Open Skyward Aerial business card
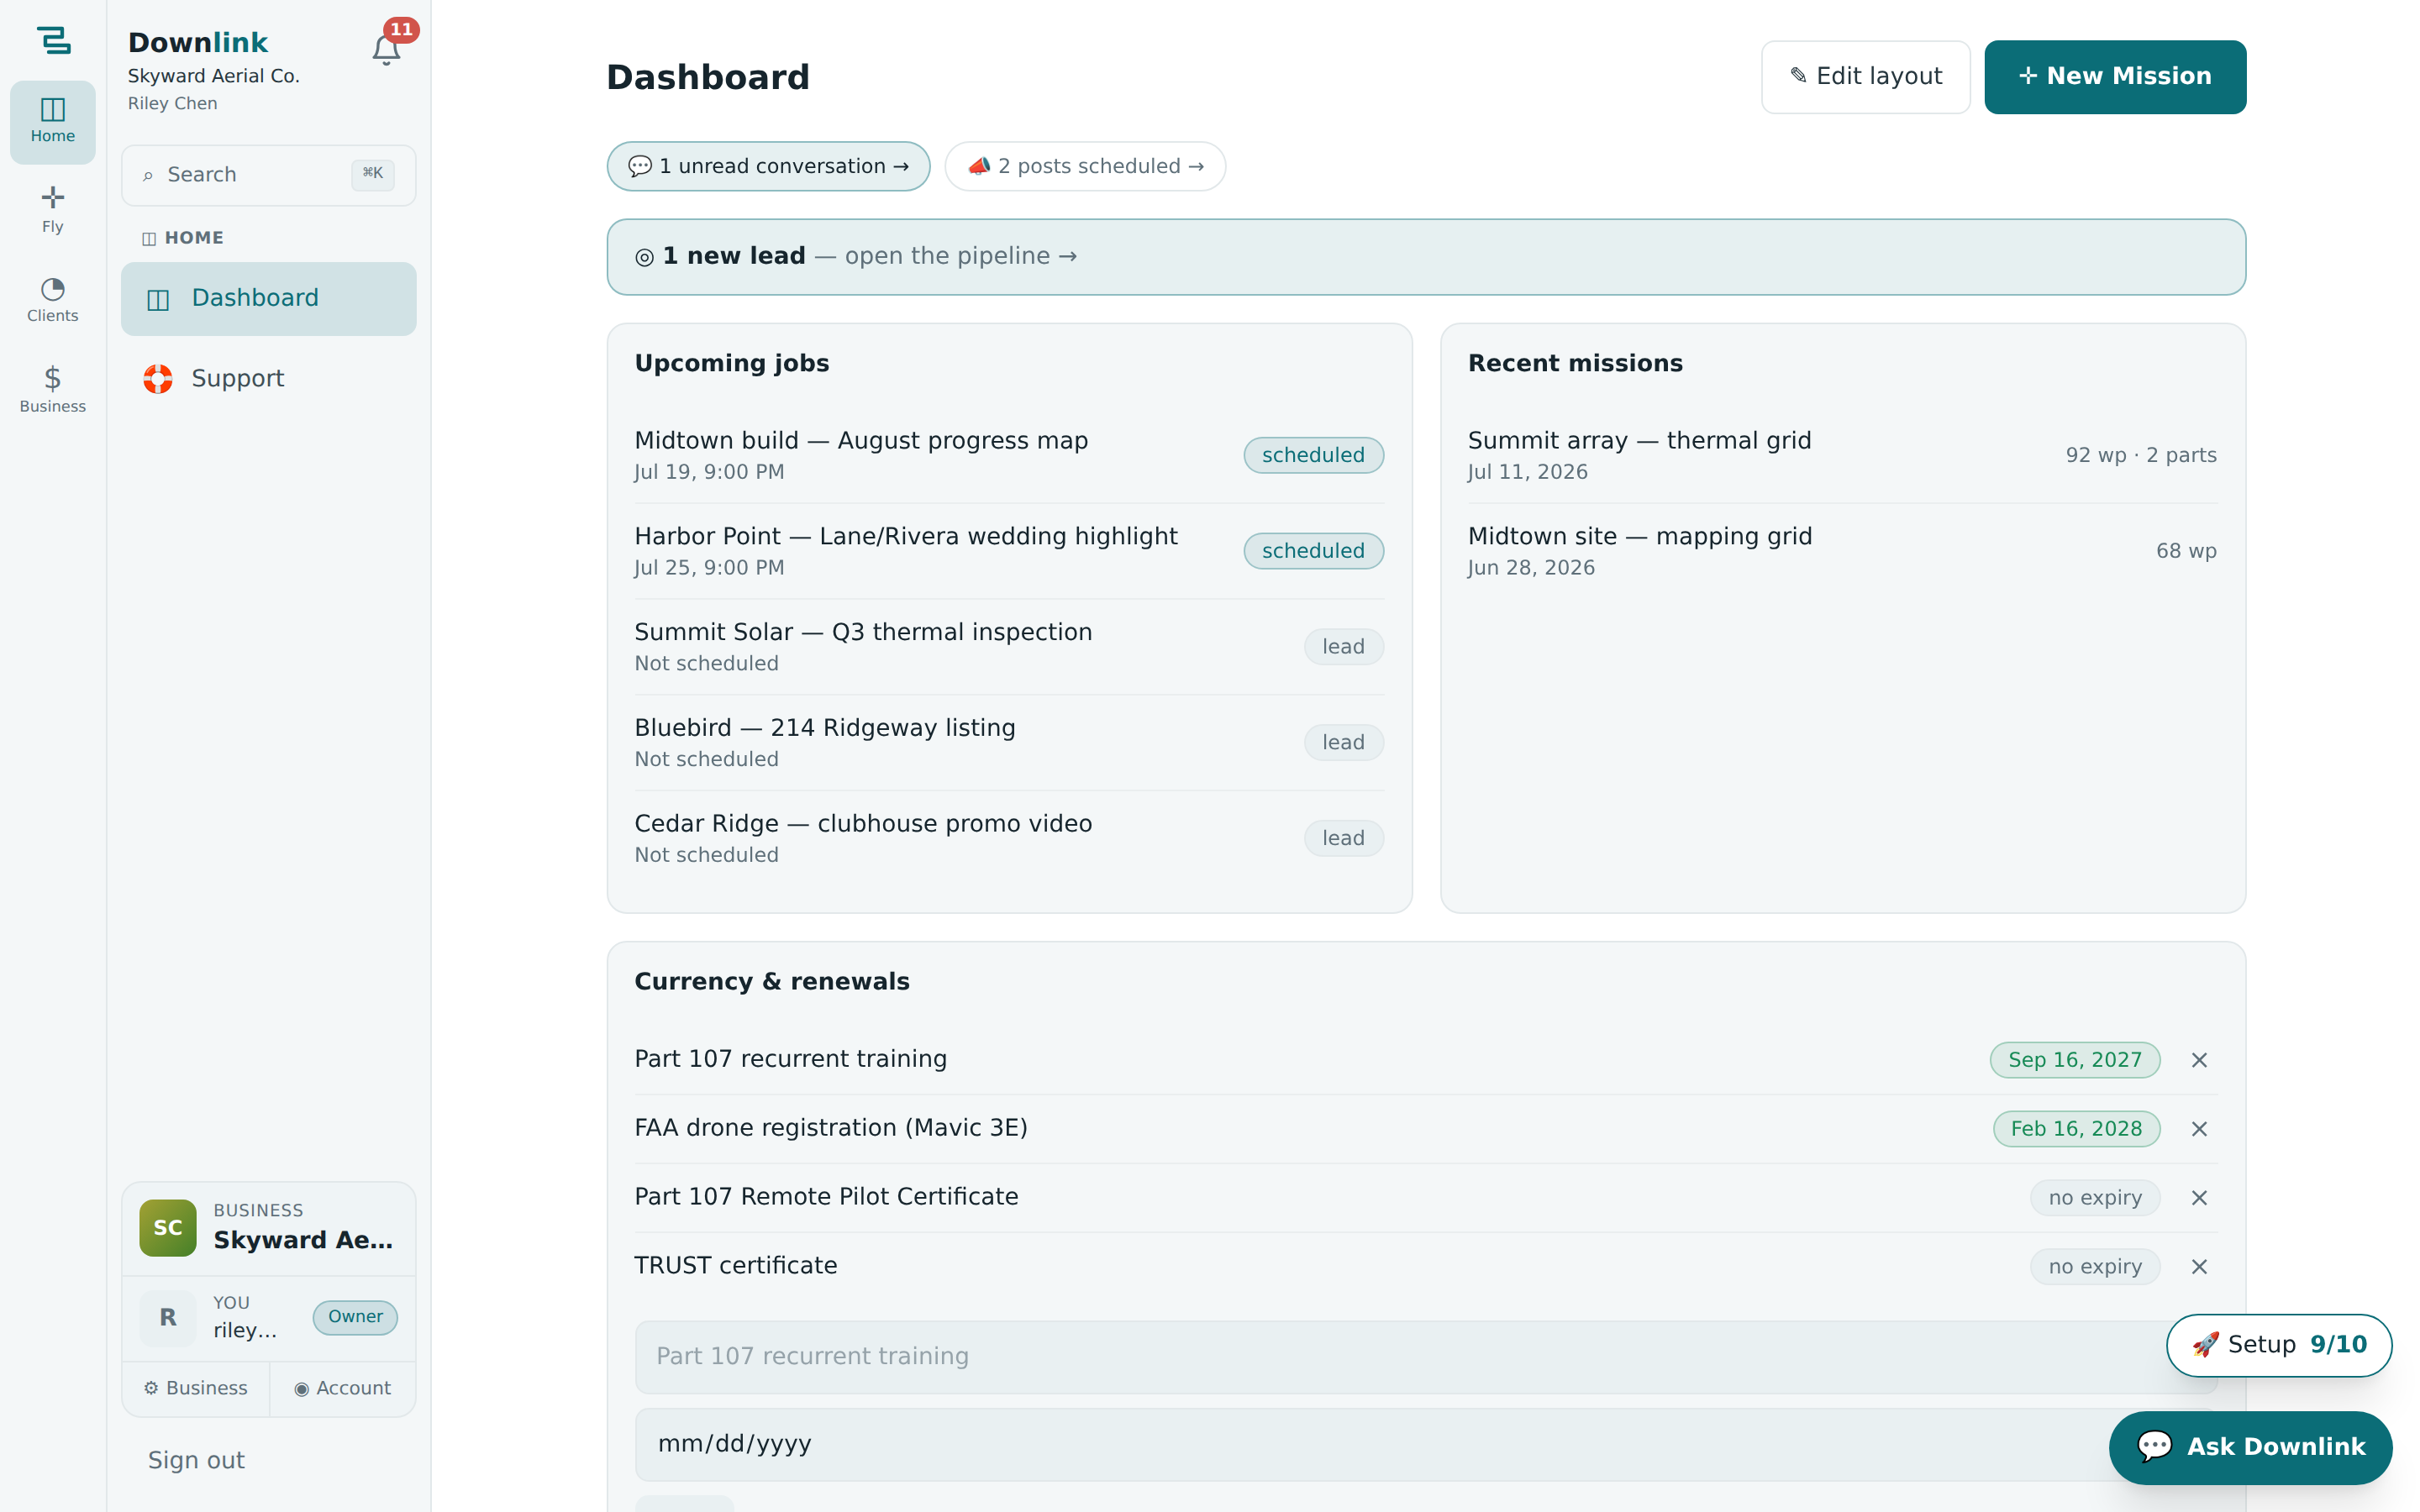2420x1512 pixels. tap(268, 1228)
